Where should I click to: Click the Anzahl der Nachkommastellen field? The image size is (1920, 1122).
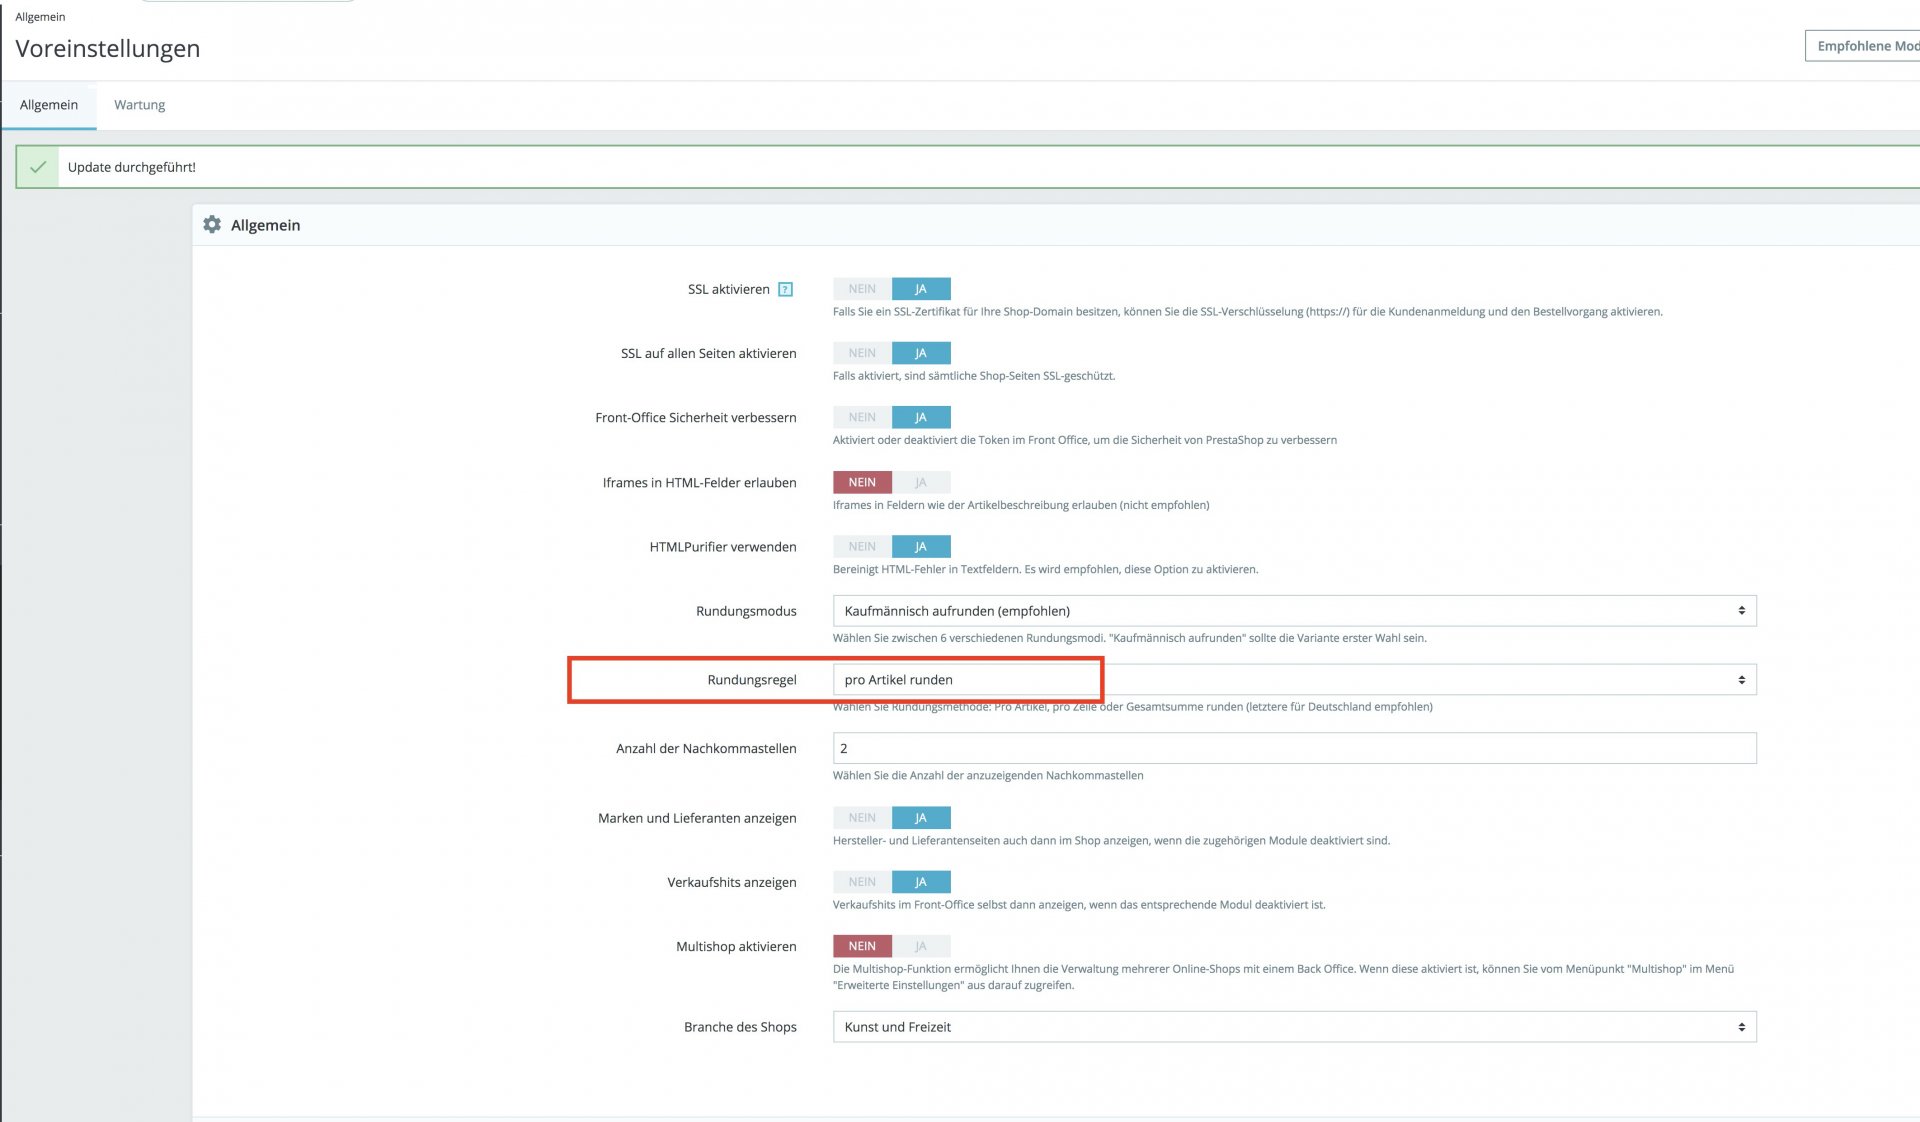(x=1293, y=748)
